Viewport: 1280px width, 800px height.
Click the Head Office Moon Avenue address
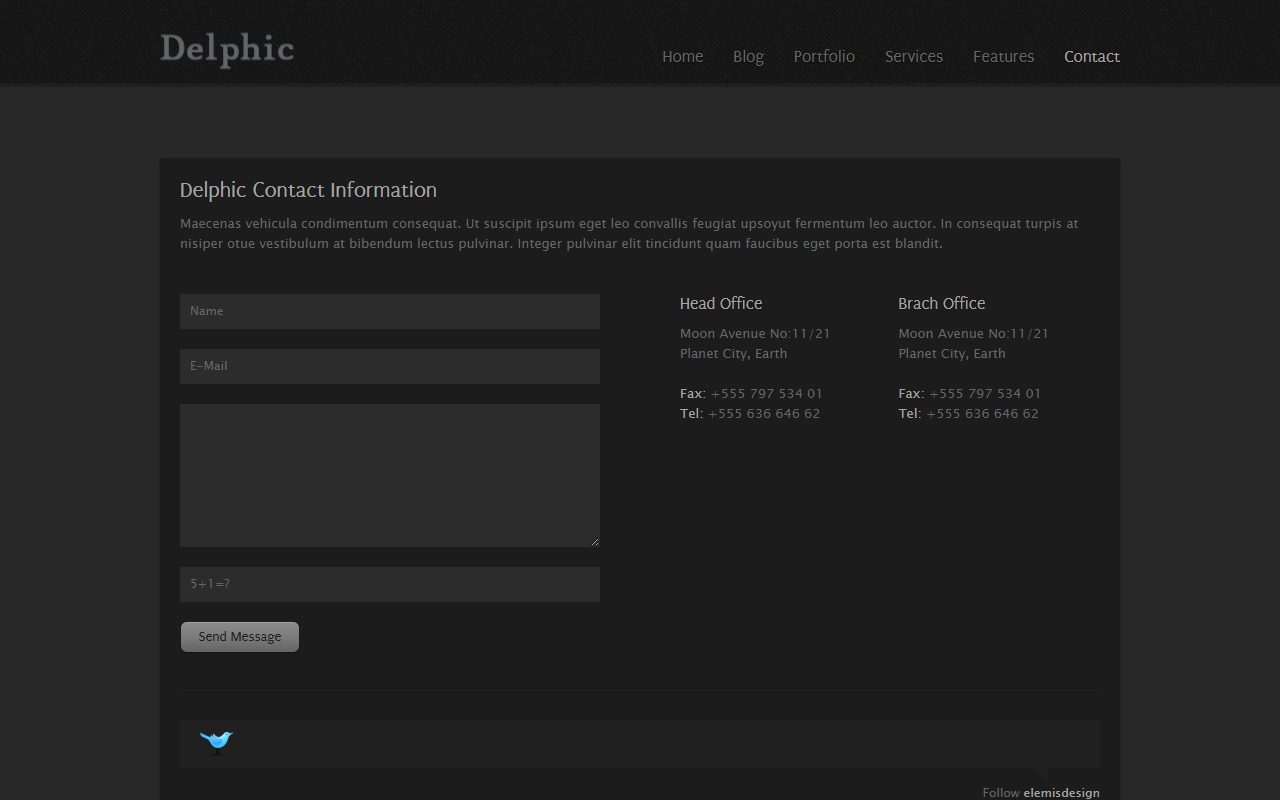[x=755, y=334]
